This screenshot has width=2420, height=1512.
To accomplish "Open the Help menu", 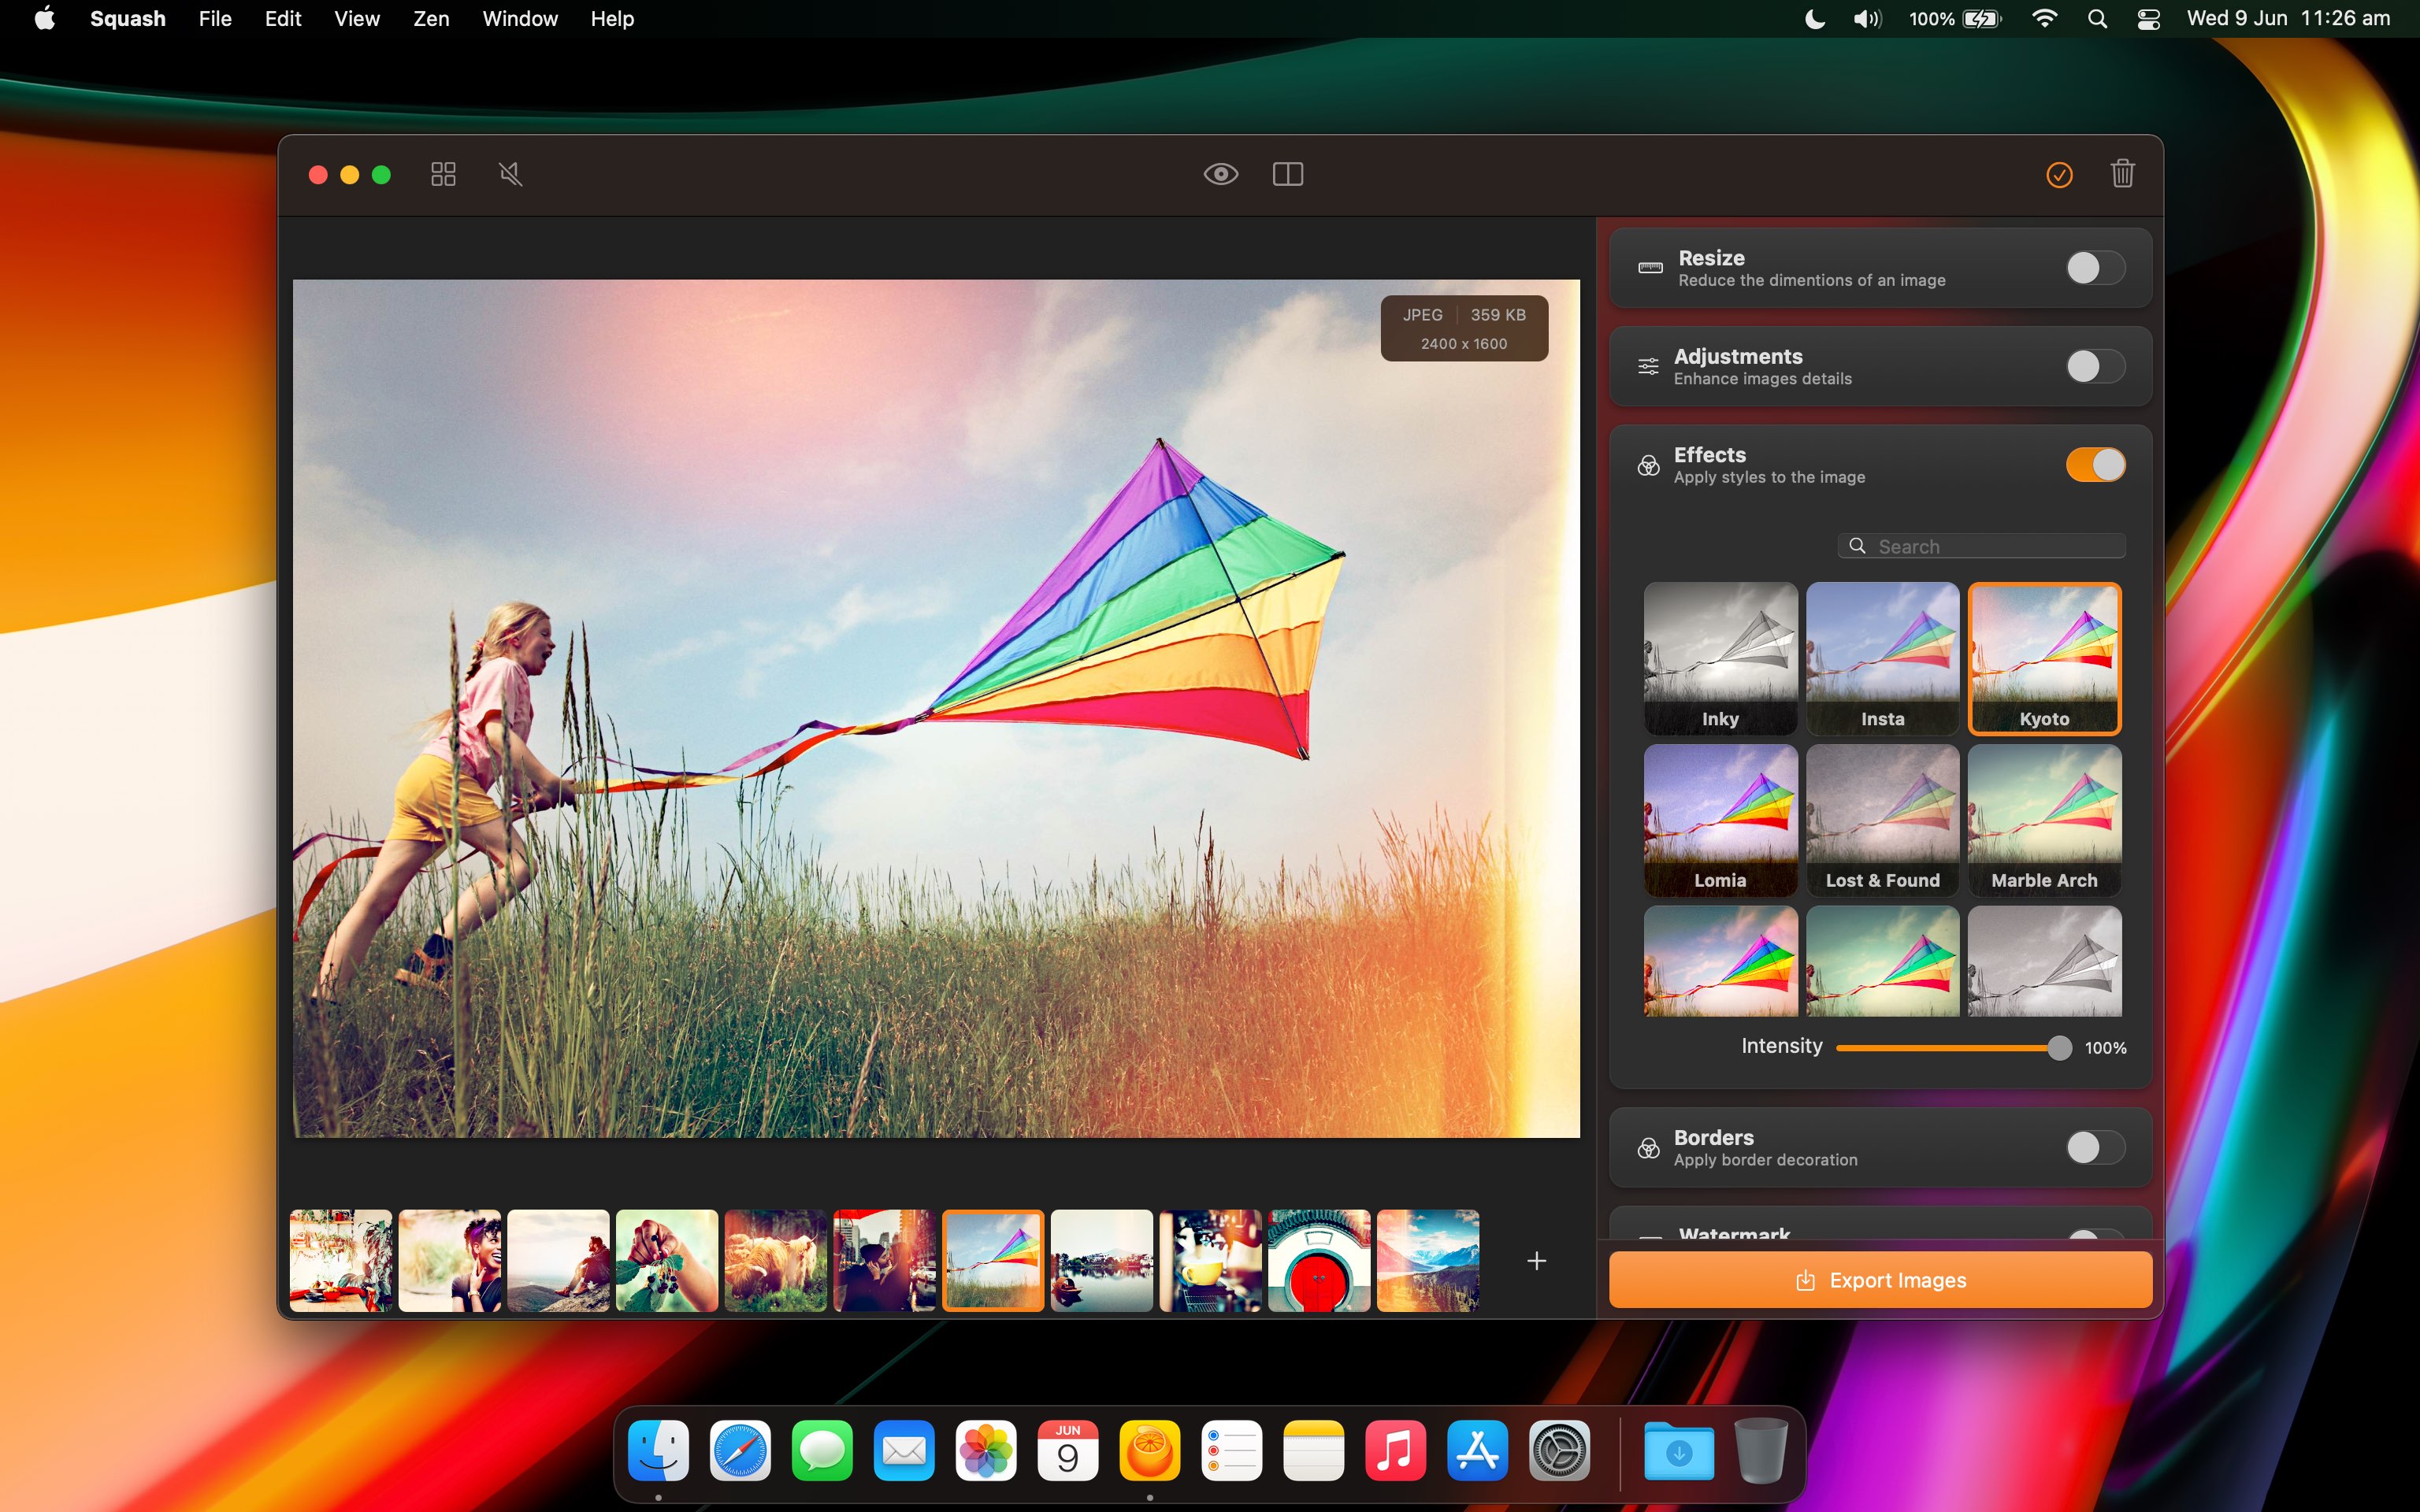I will pos(612,19).
